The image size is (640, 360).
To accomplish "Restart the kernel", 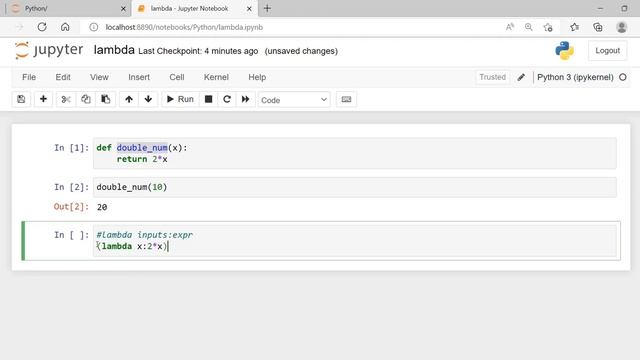I will (227, 99).
